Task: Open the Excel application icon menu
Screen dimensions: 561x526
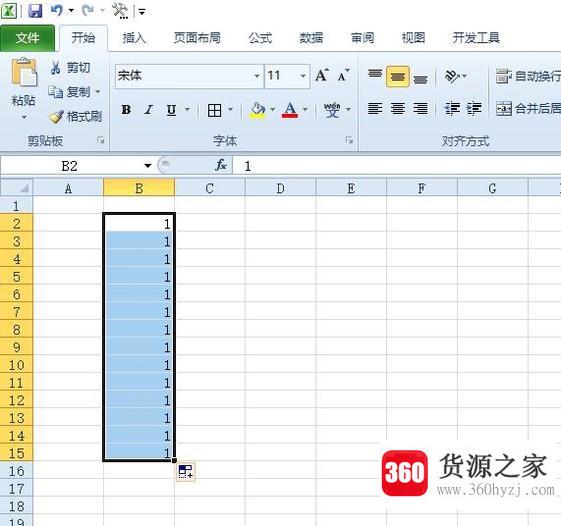Action: click(x=9, y=11)
